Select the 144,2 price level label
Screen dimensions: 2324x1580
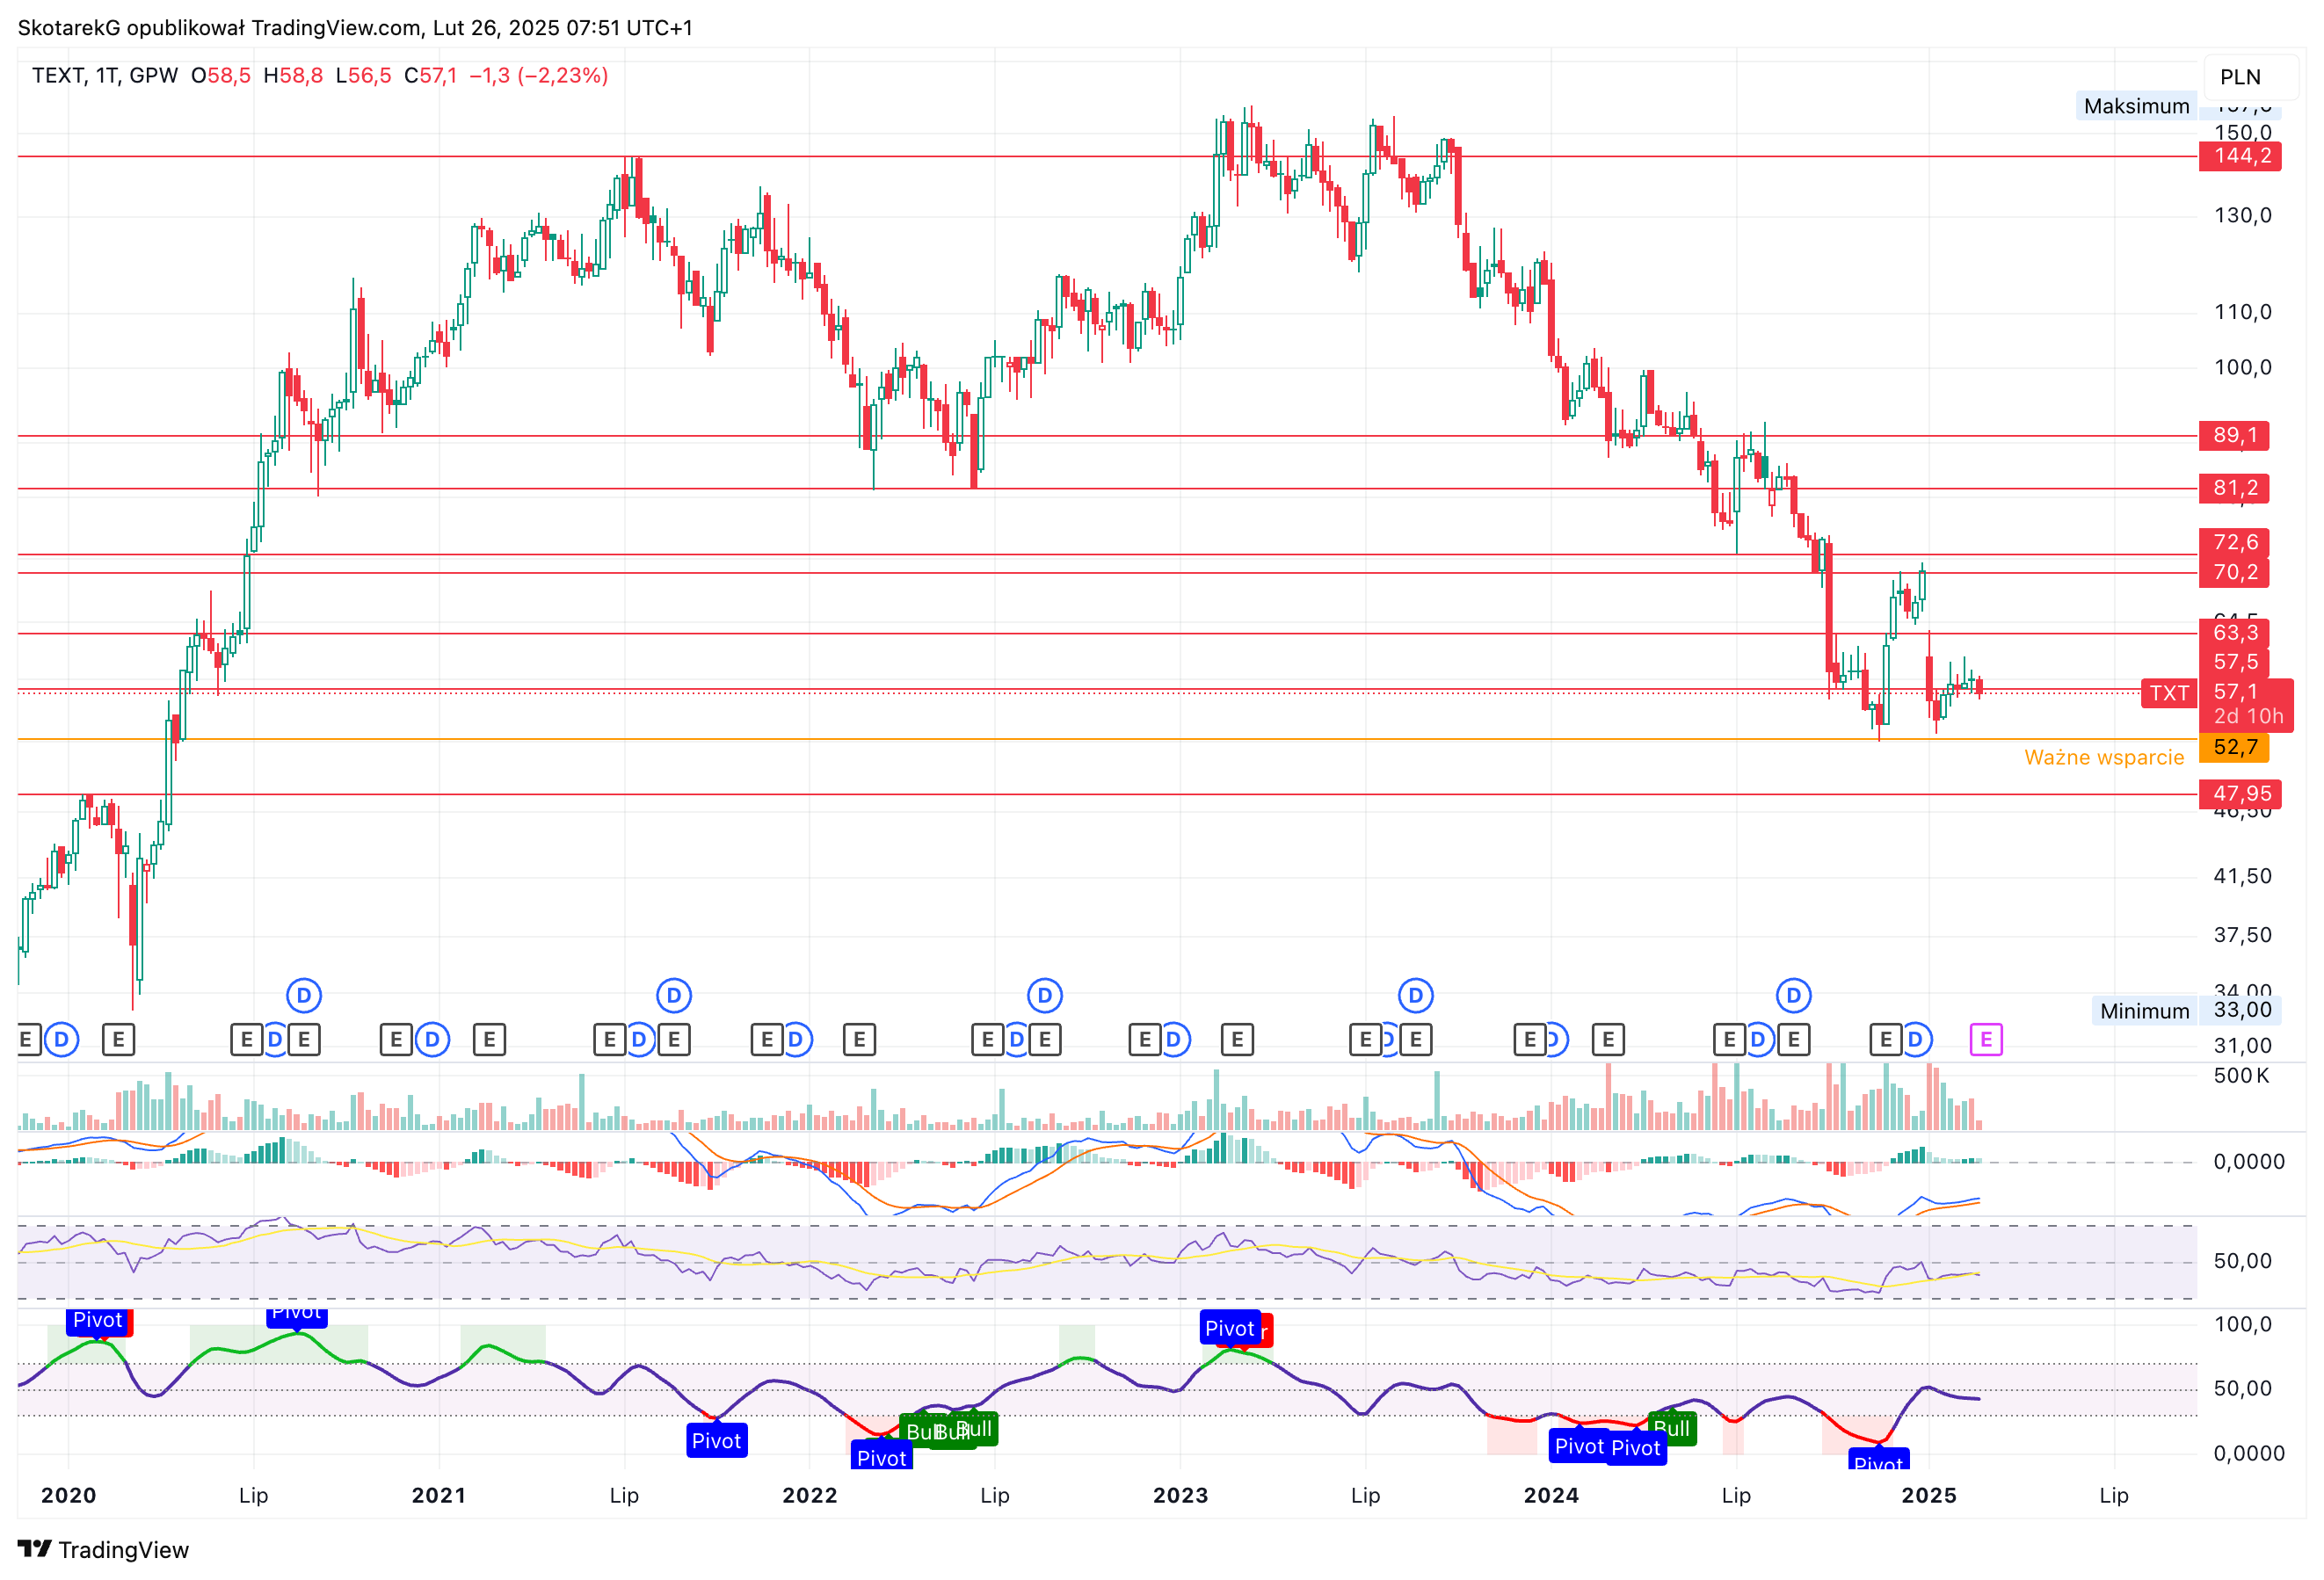point(2240,156)
